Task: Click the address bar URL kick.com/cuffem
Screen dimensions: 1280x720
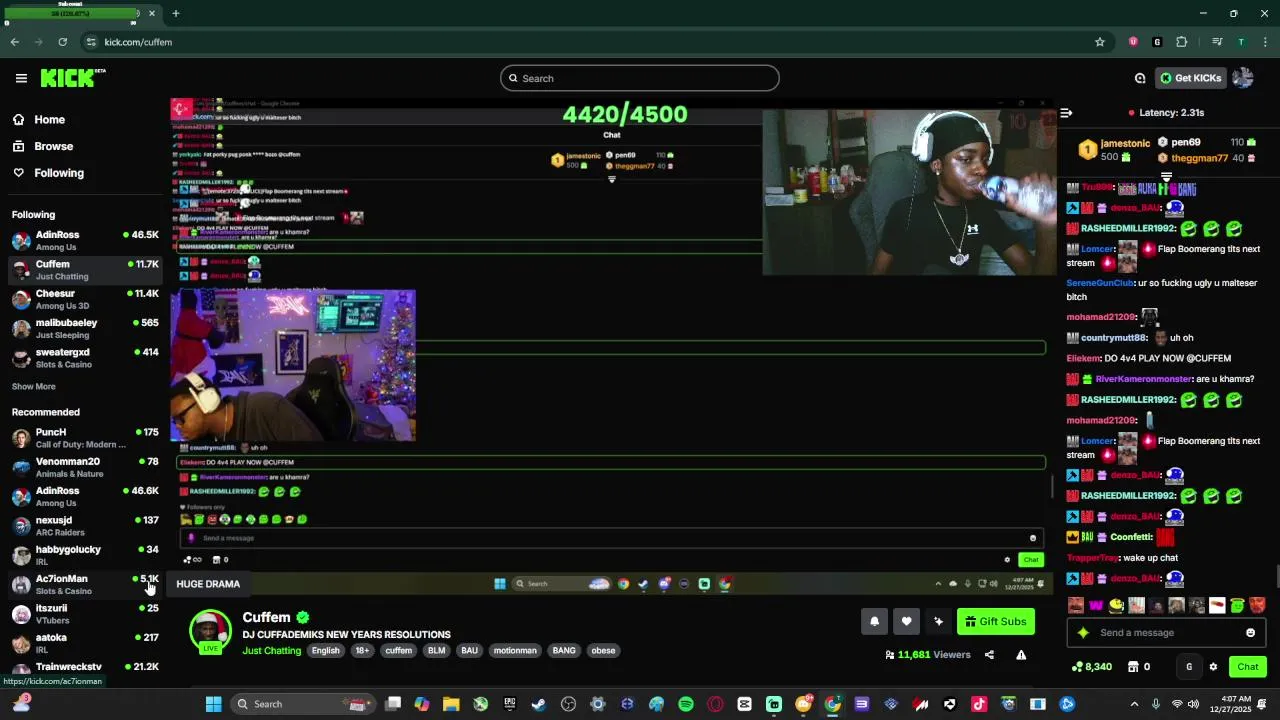Action: pyautogui.click(x=138, y=42)
